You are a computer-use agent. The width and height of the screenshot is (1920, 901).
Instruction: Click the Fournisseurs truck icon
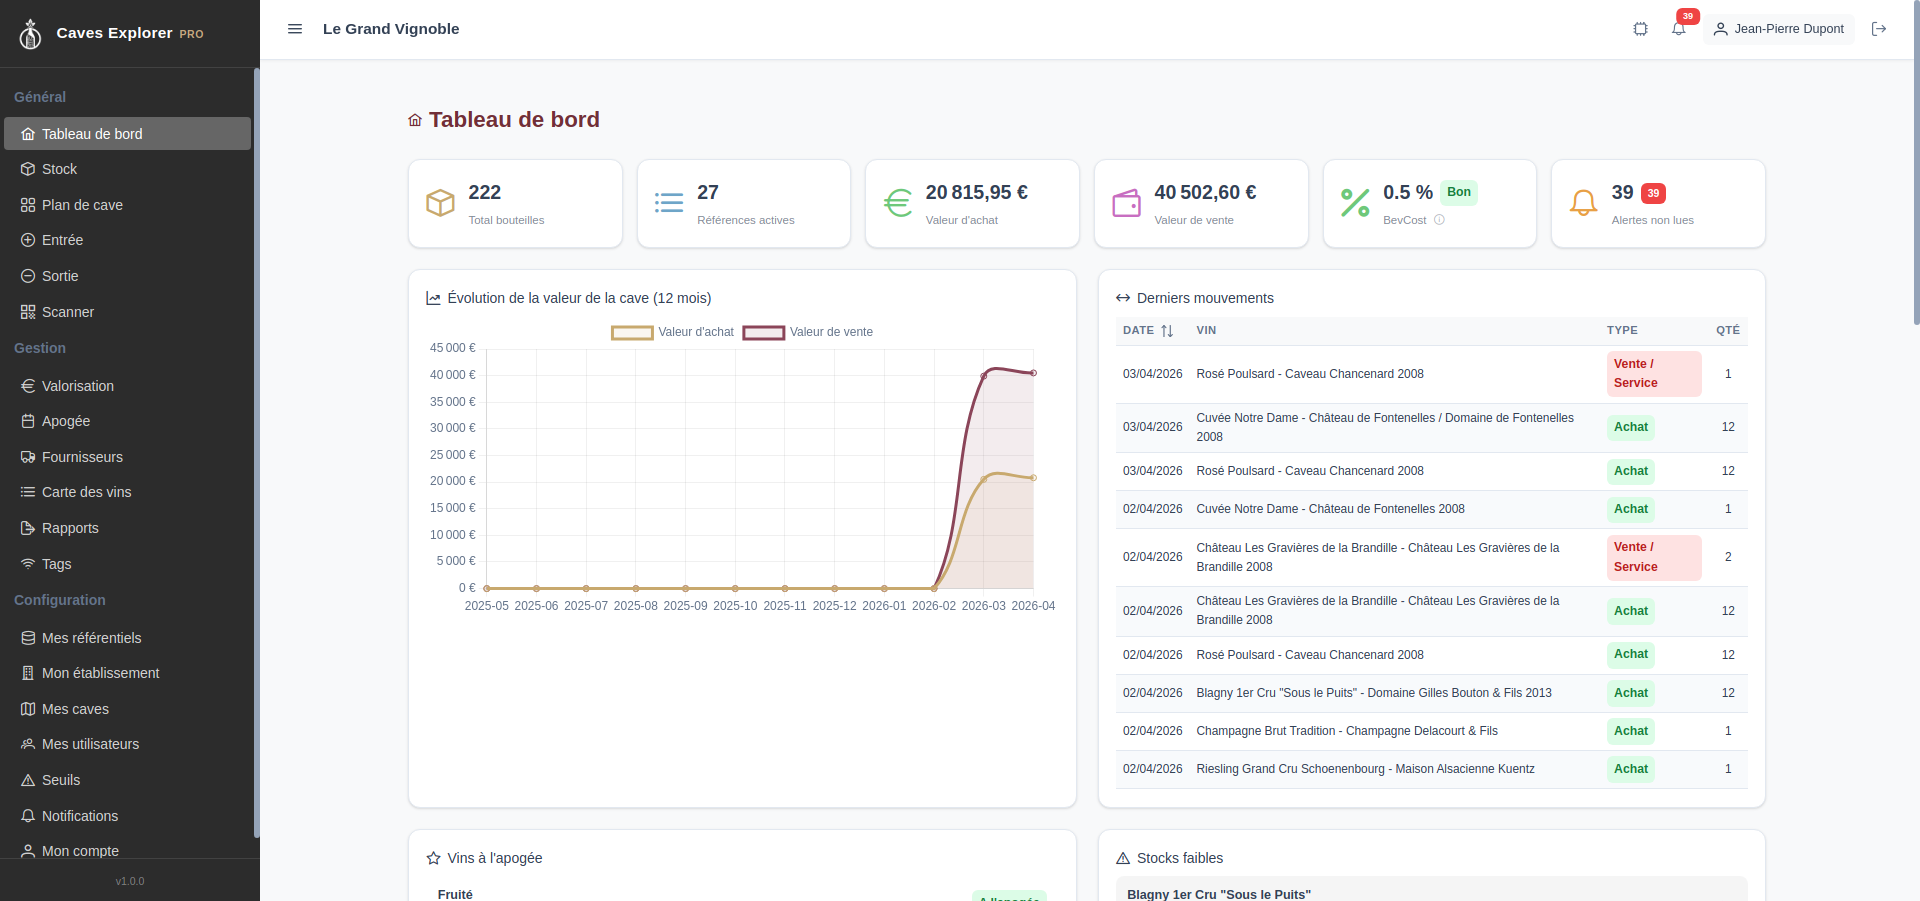[x=28, y=457]
